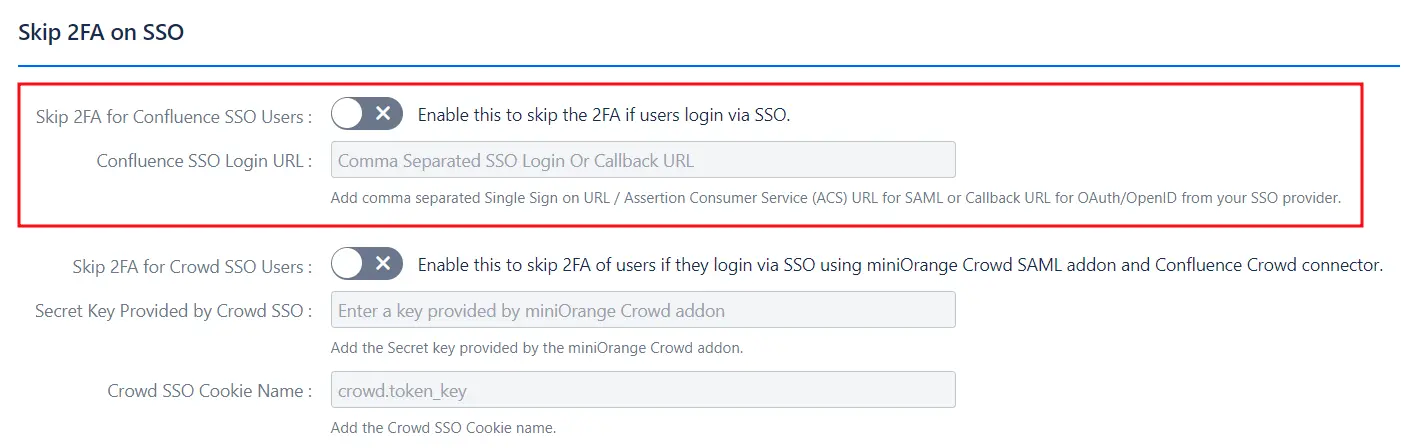Click the X icon in Crowd SSO toggle
The image size is (1416, 448).
[x=383, y=264]
